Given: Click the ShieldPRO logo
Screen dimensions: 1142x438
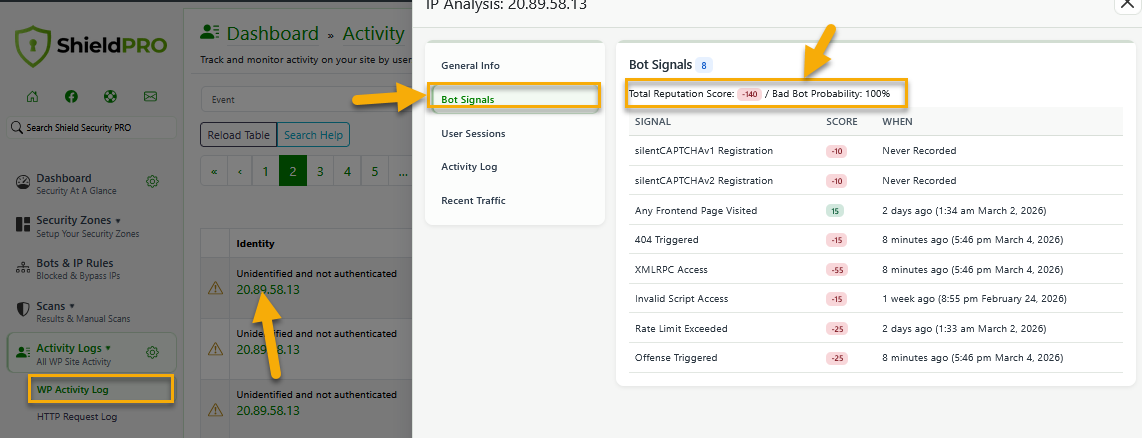Looking at the screenshot, I should click(91, 47).
